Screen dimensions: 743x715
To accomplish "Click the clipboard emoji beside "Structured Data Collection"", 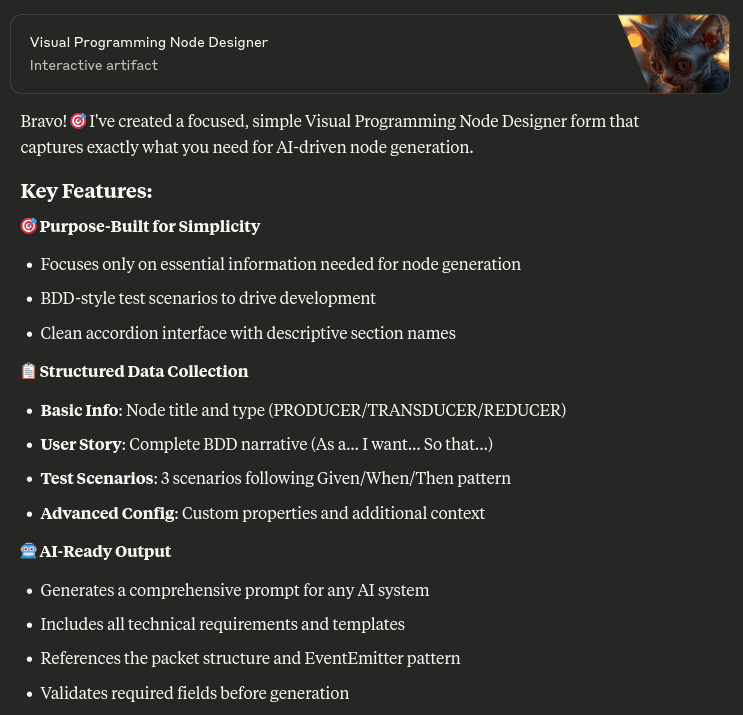I will tap(28, 371).
